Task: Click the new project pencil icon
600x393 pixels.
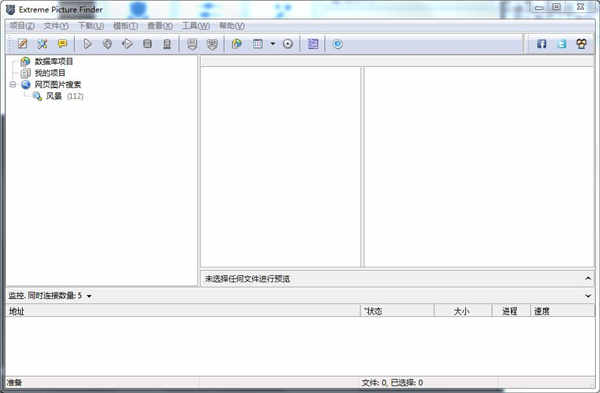Action: pos(22,44)
